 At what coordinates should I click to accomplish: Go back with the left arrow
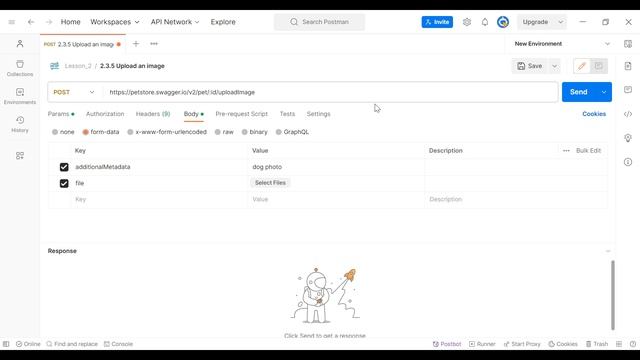coord(31,22)
